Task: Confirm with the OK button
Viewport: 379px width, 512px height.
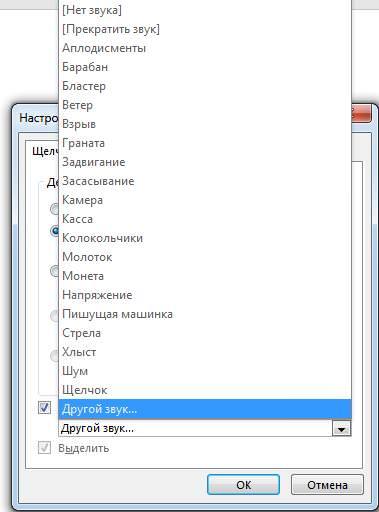Action: (243, 485)
